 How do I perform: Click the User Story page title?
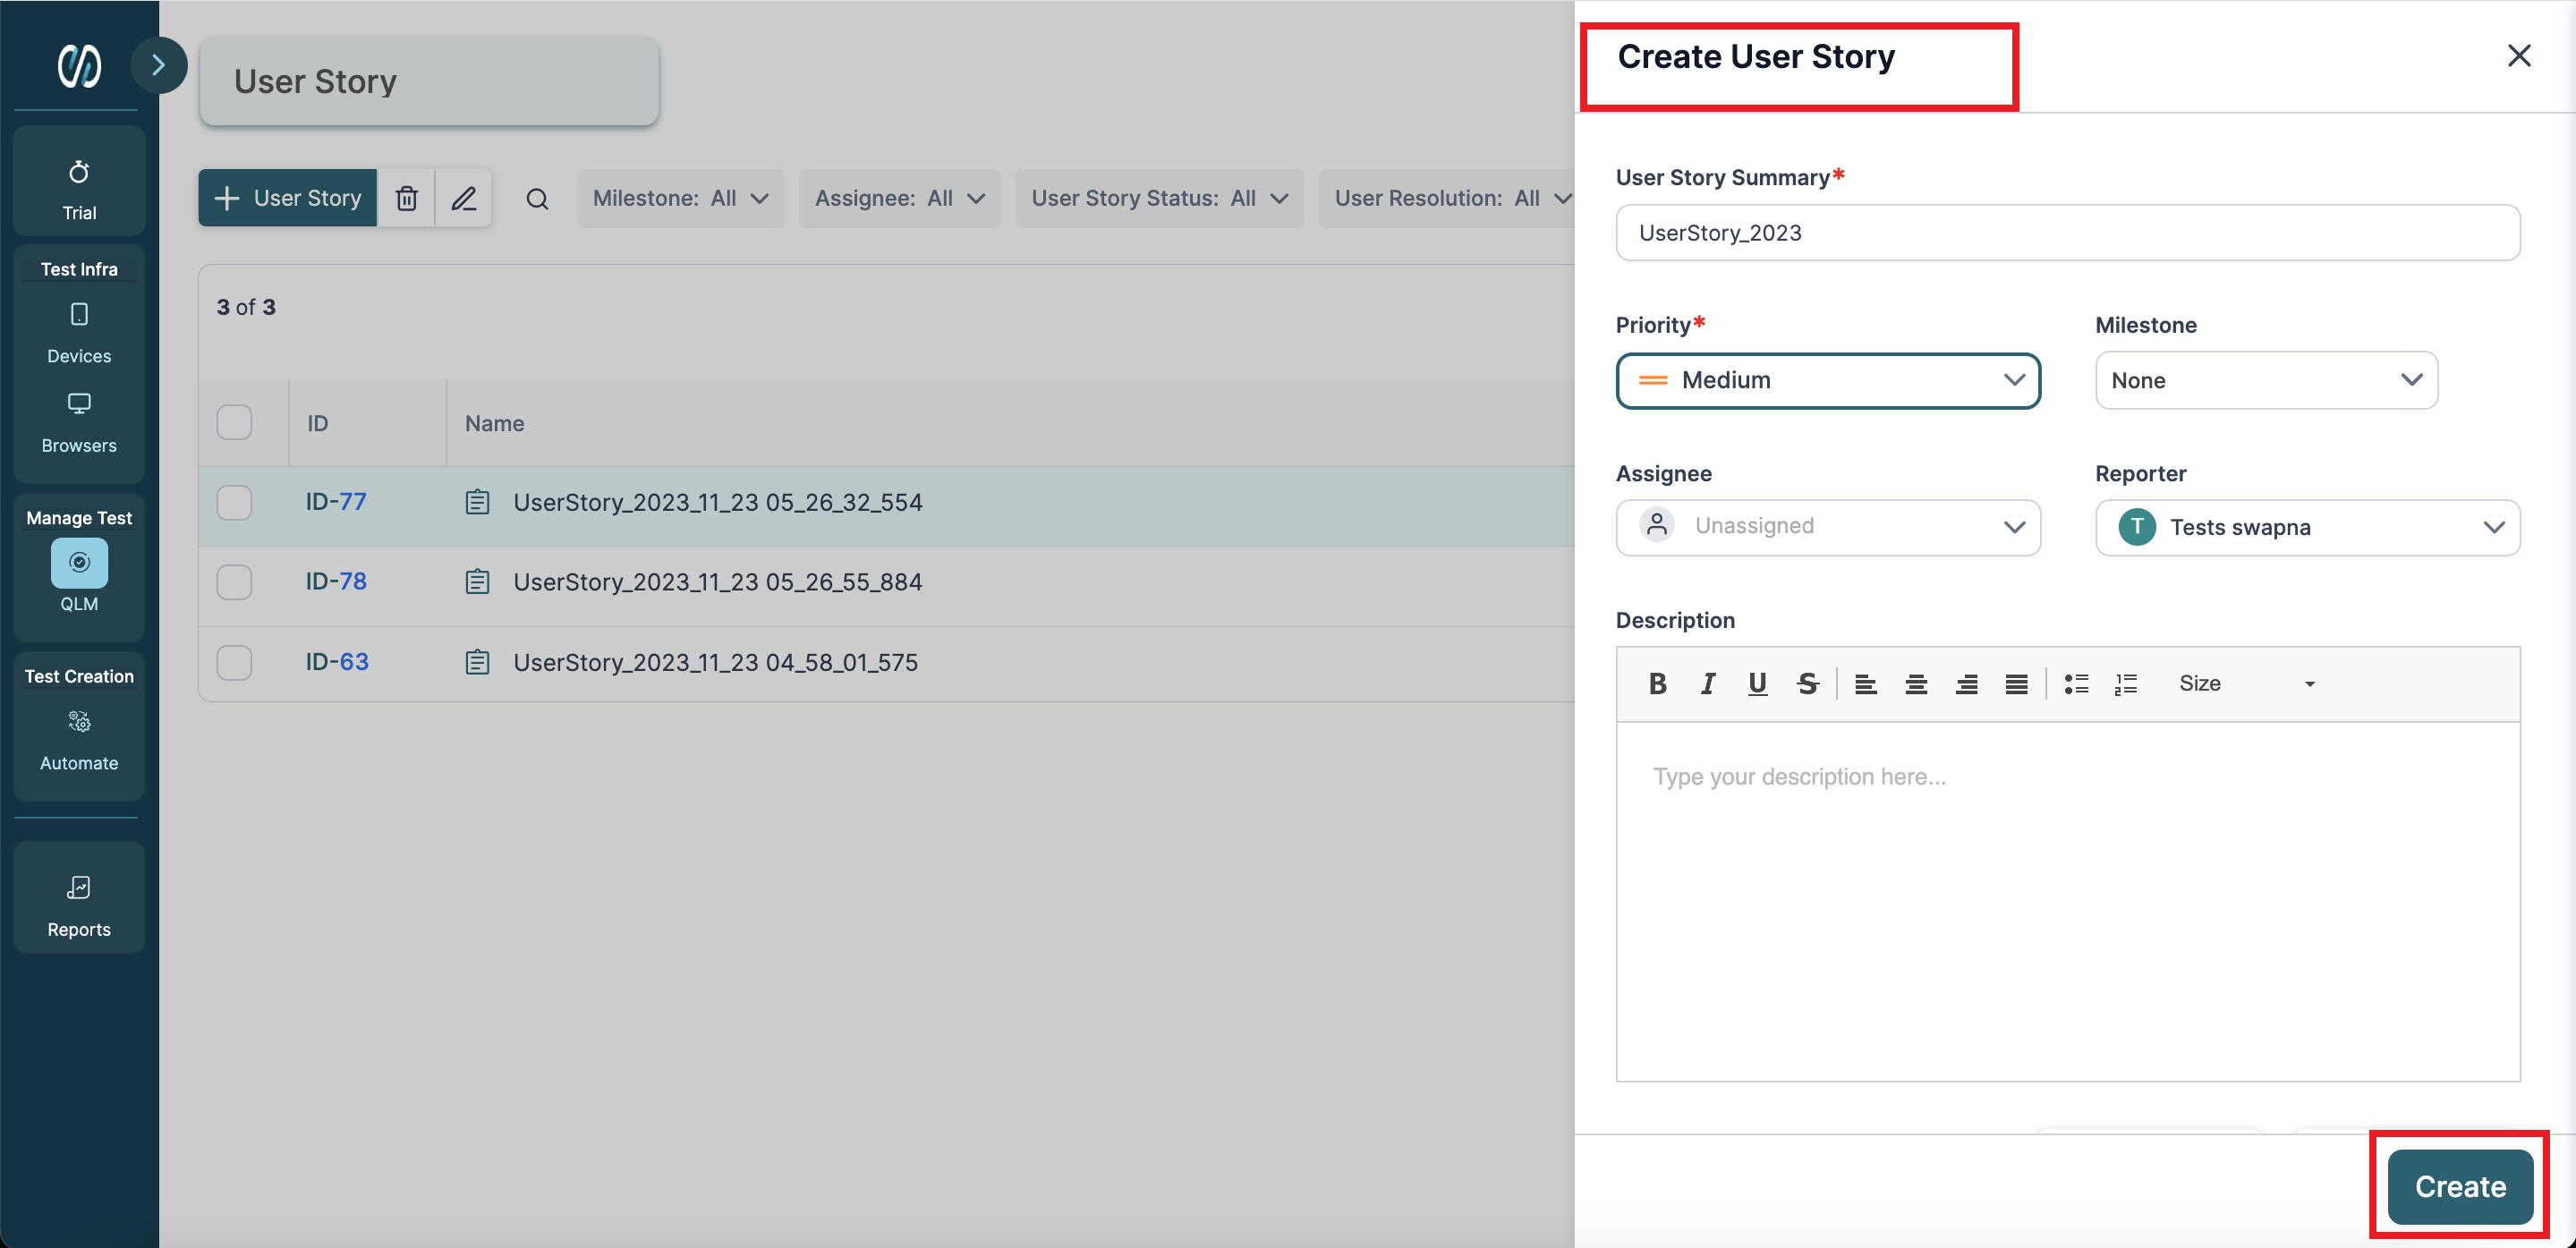click(315, 81)
